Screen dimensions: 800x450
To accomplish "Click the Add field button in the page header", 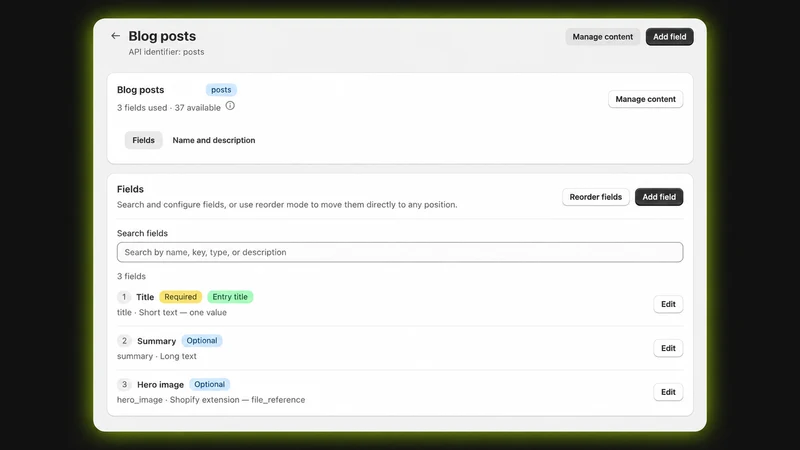I will tap(669, 37).
